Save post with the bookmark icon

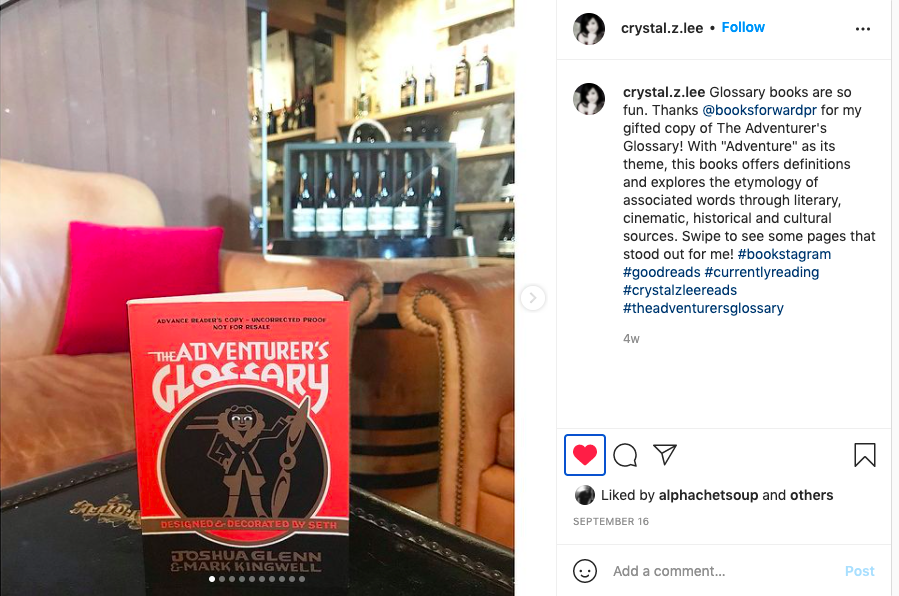click(865, 455)
